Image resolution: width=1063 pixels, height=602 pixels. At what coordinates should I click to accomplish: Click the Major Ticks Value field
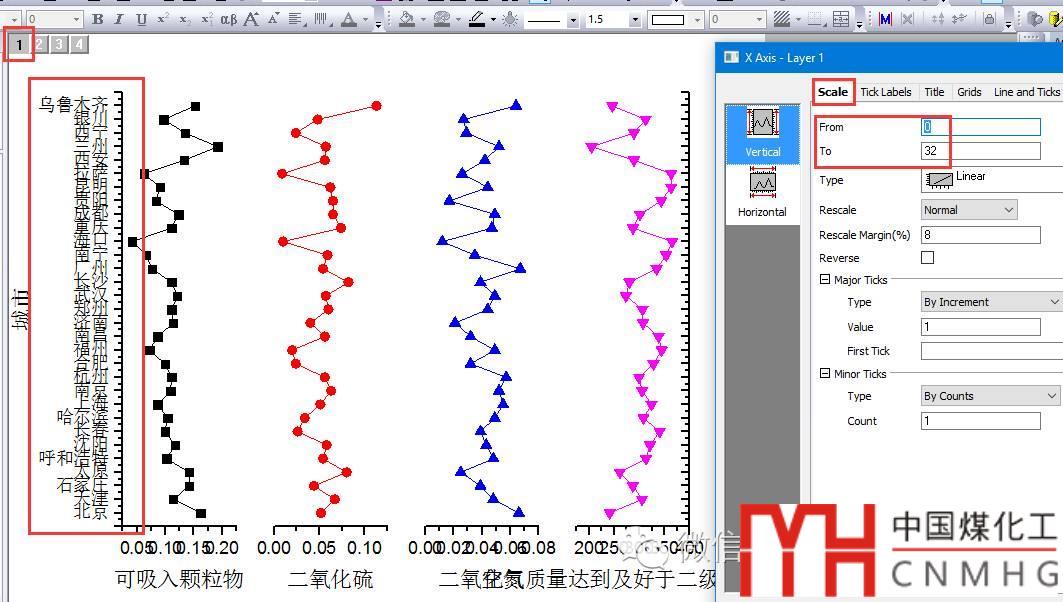coord(980,327)
